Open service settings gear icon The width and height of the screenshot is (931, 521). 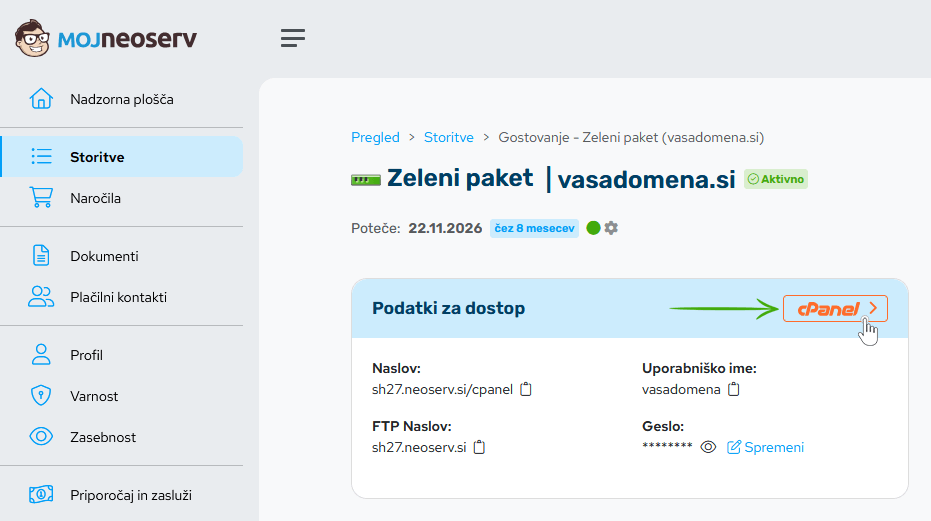tap(611, 228)
